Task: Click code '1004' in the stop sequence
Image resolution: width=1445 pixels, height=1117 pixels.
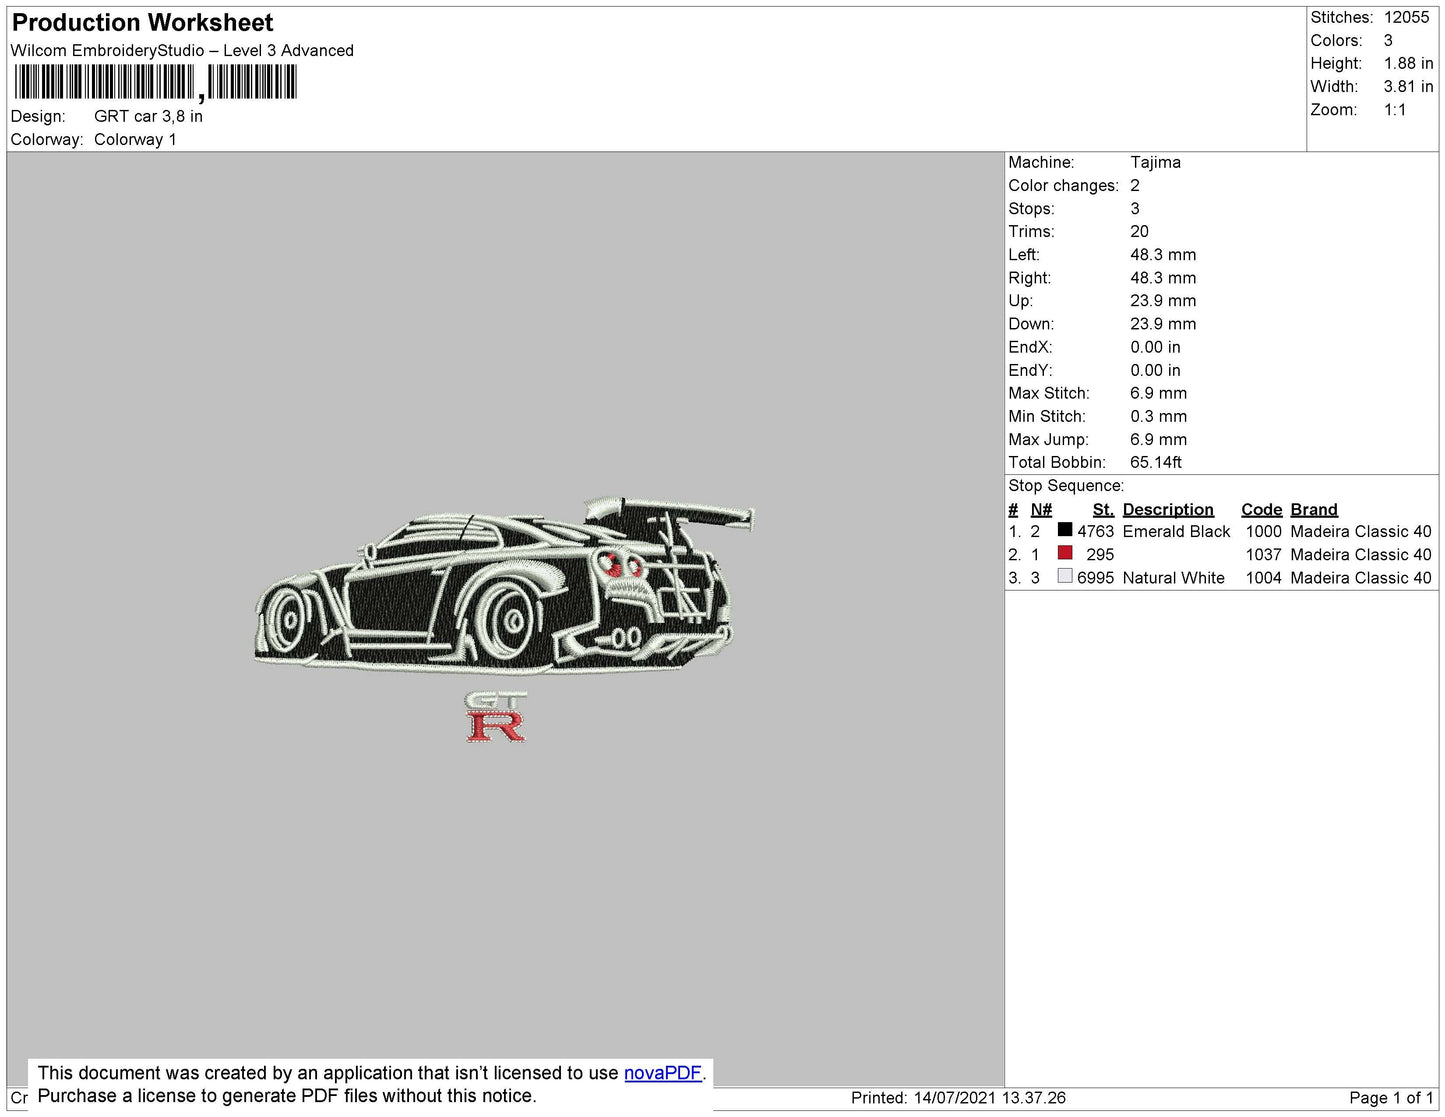Action: (1263, 578)
